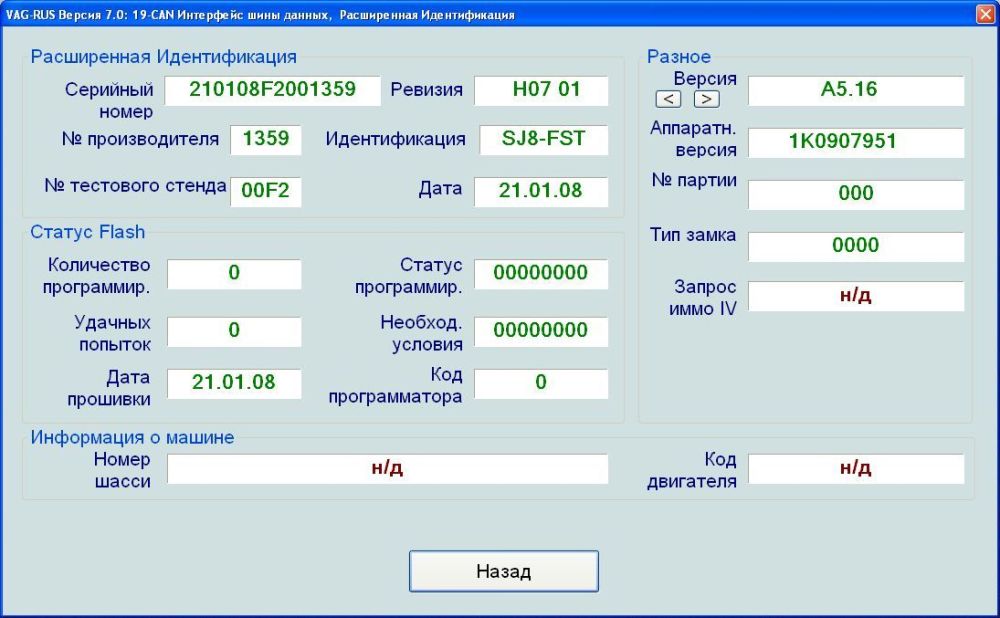Close the VAG-RUS window
1000x618 pixels.
[x=983, y=14]
